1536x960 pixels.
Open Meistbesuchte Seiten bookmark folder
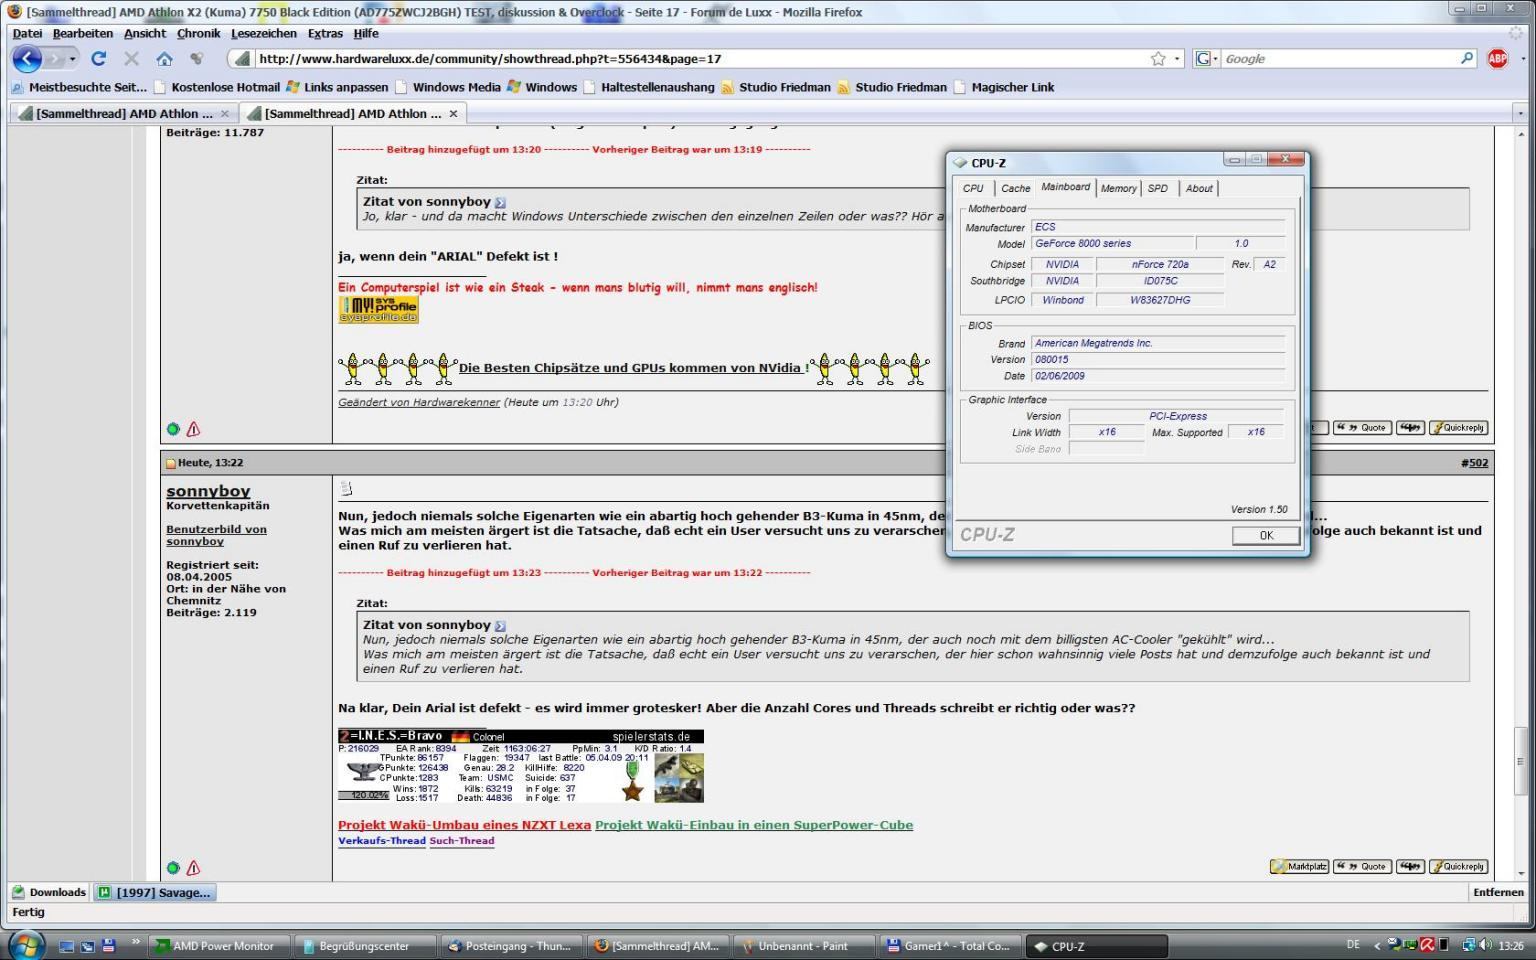79,87
